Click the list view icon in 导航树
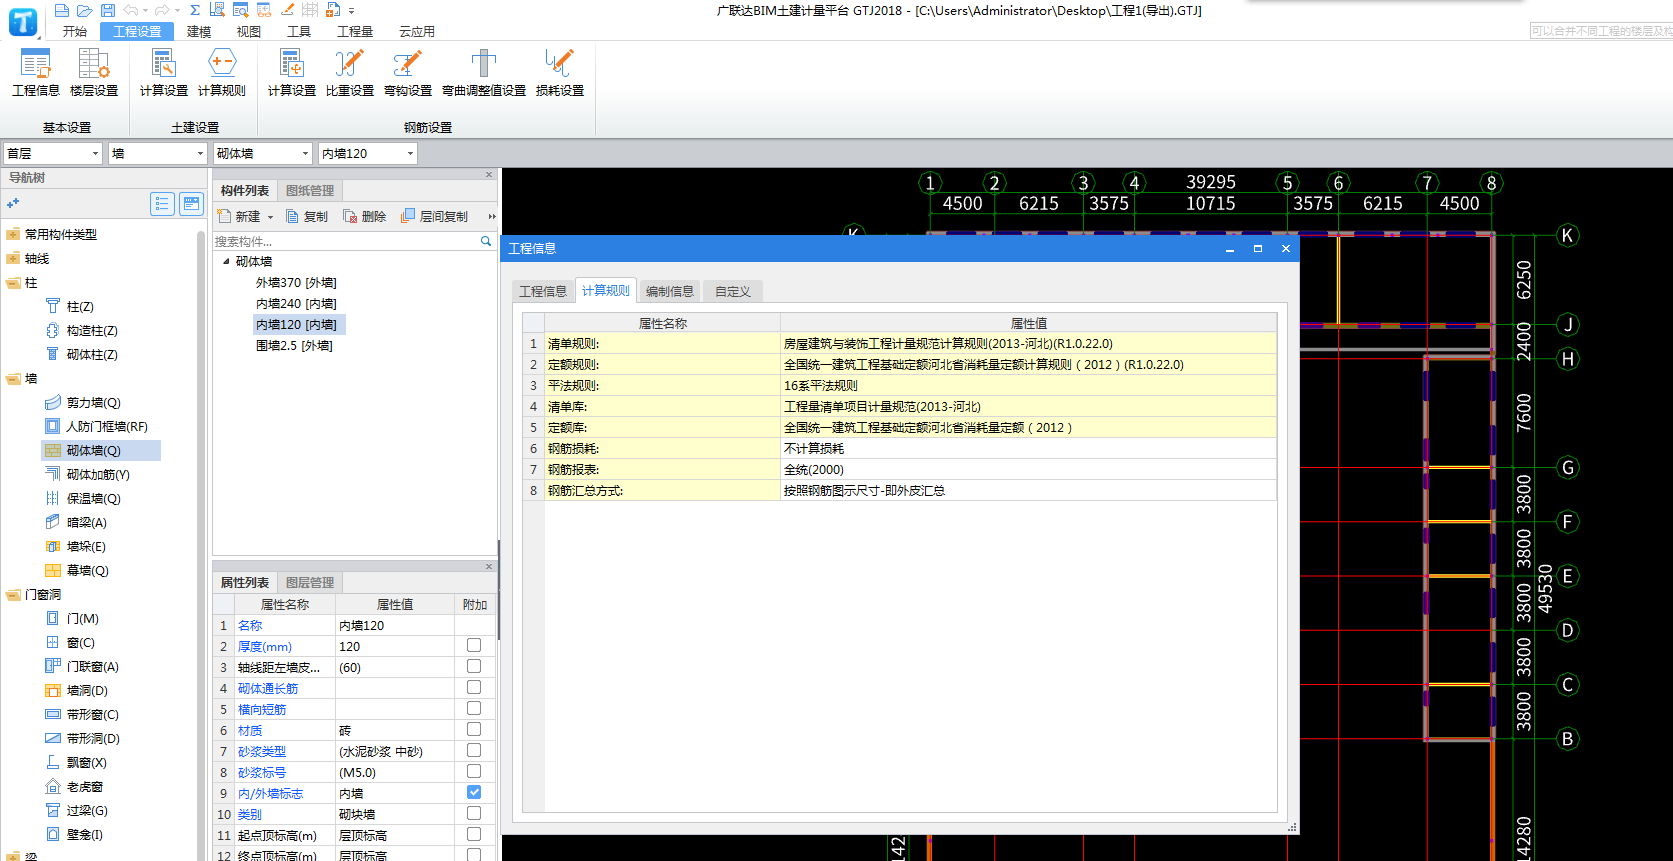1673x861 pixels. tap(162, 204)
